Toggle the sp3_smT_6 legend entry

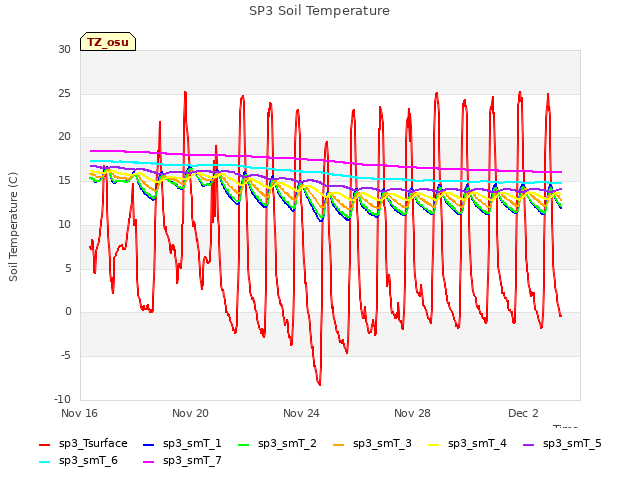point(78,461)
